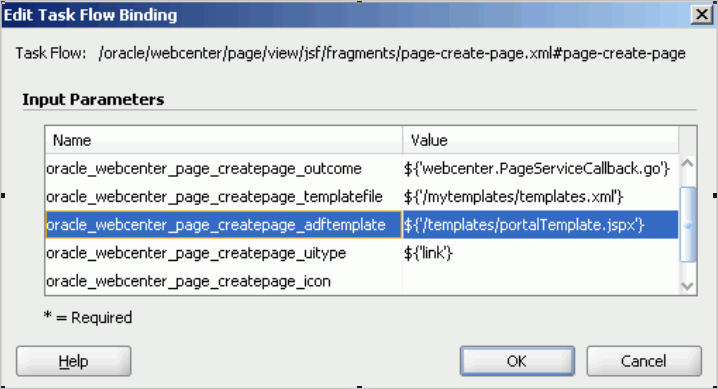Select the createpage_icon parameter row
The height and width of the screenshot is (389, 718).
click(x=362, y=281)
